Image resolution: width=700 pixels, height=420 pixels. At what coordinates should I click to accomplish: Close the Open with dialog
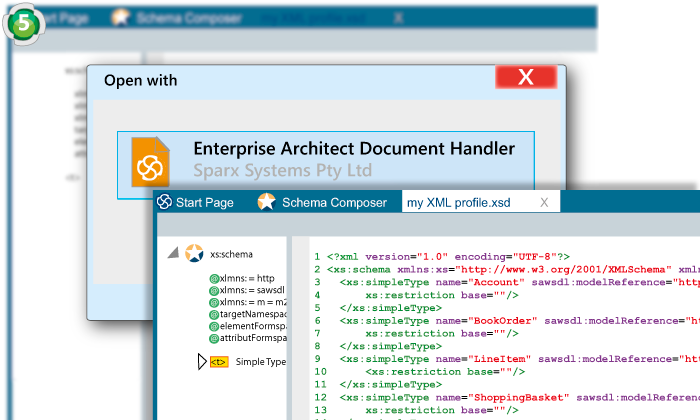[x=526, y=78]
